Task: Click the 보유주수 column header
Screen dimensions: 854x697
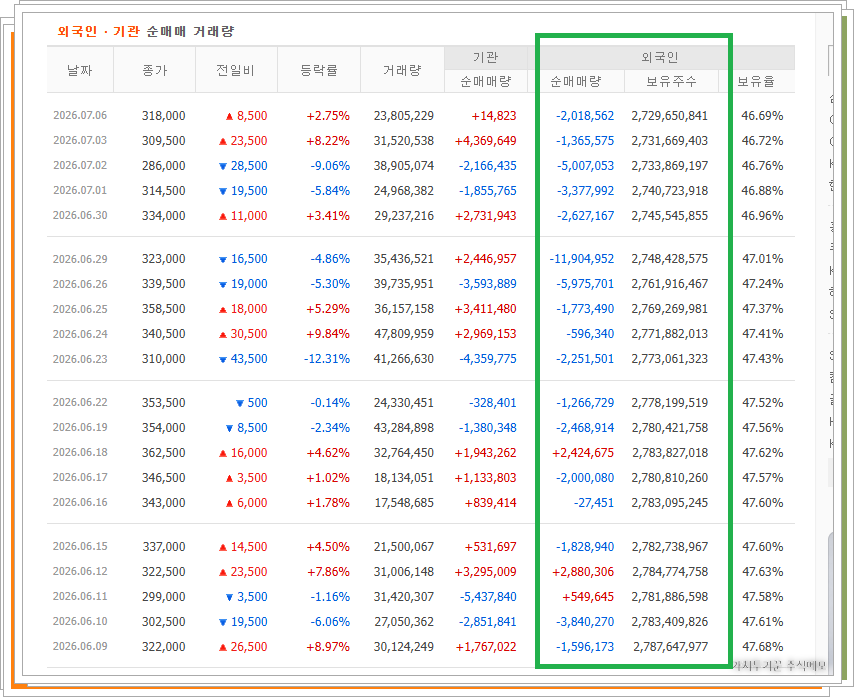Action: pyautogui.click(x=671, y=81)
